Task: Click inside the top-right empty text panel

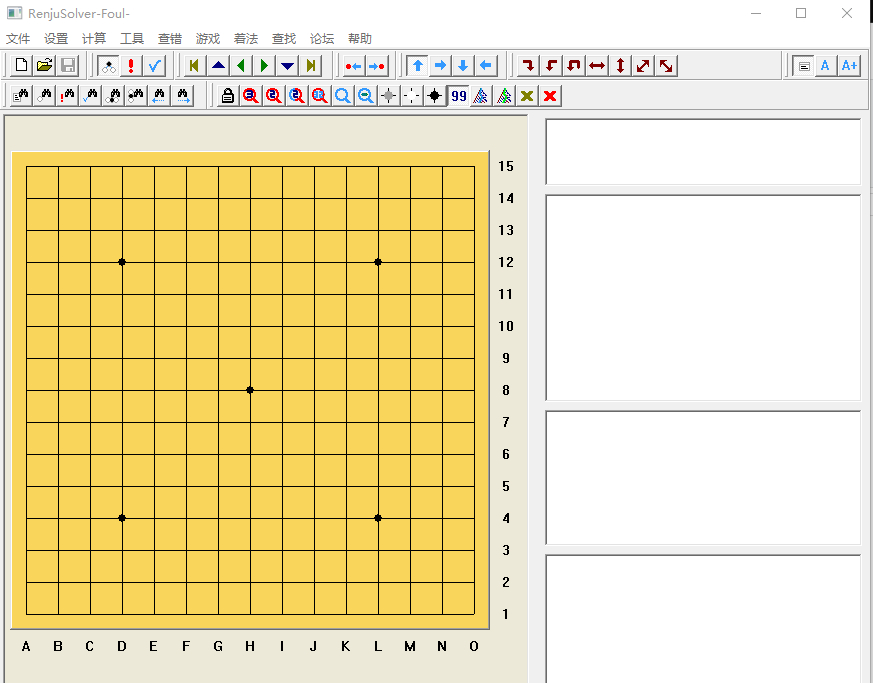Action: pyautogui.click(x=703, y=152)
